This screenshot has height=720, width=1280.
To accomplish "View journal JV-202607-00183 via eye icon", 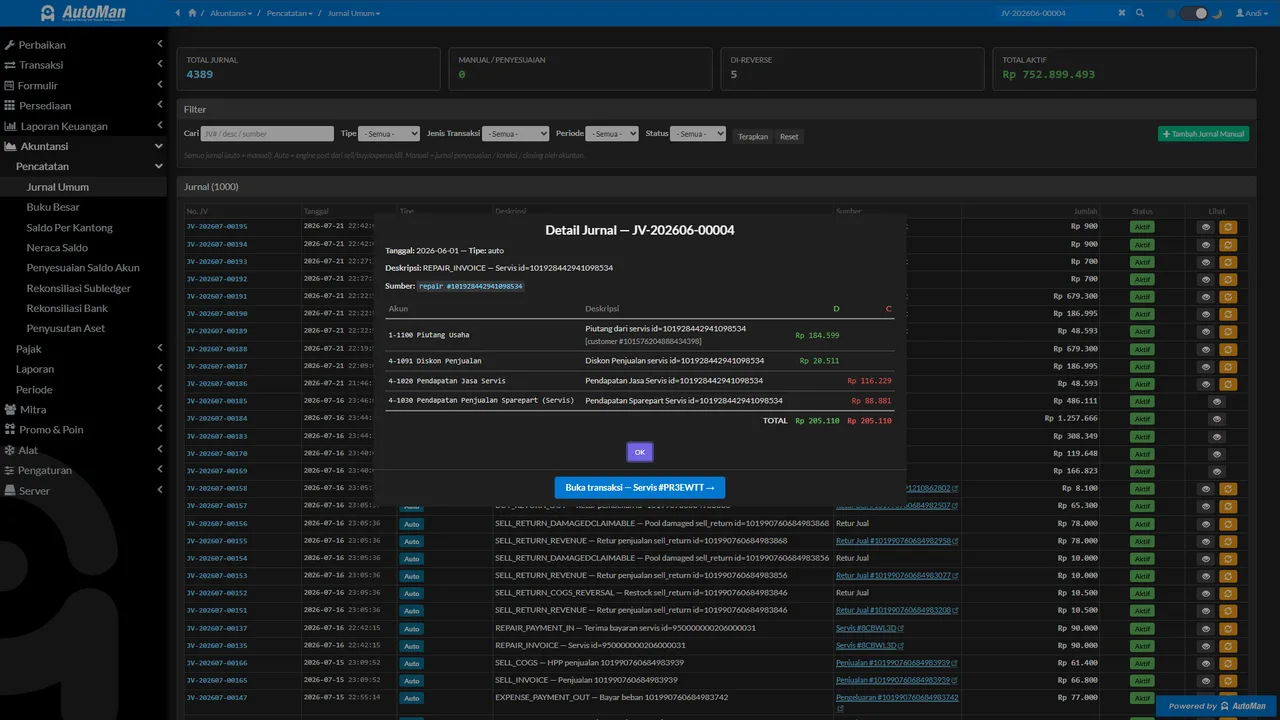I will click(x=1217, y=436).
